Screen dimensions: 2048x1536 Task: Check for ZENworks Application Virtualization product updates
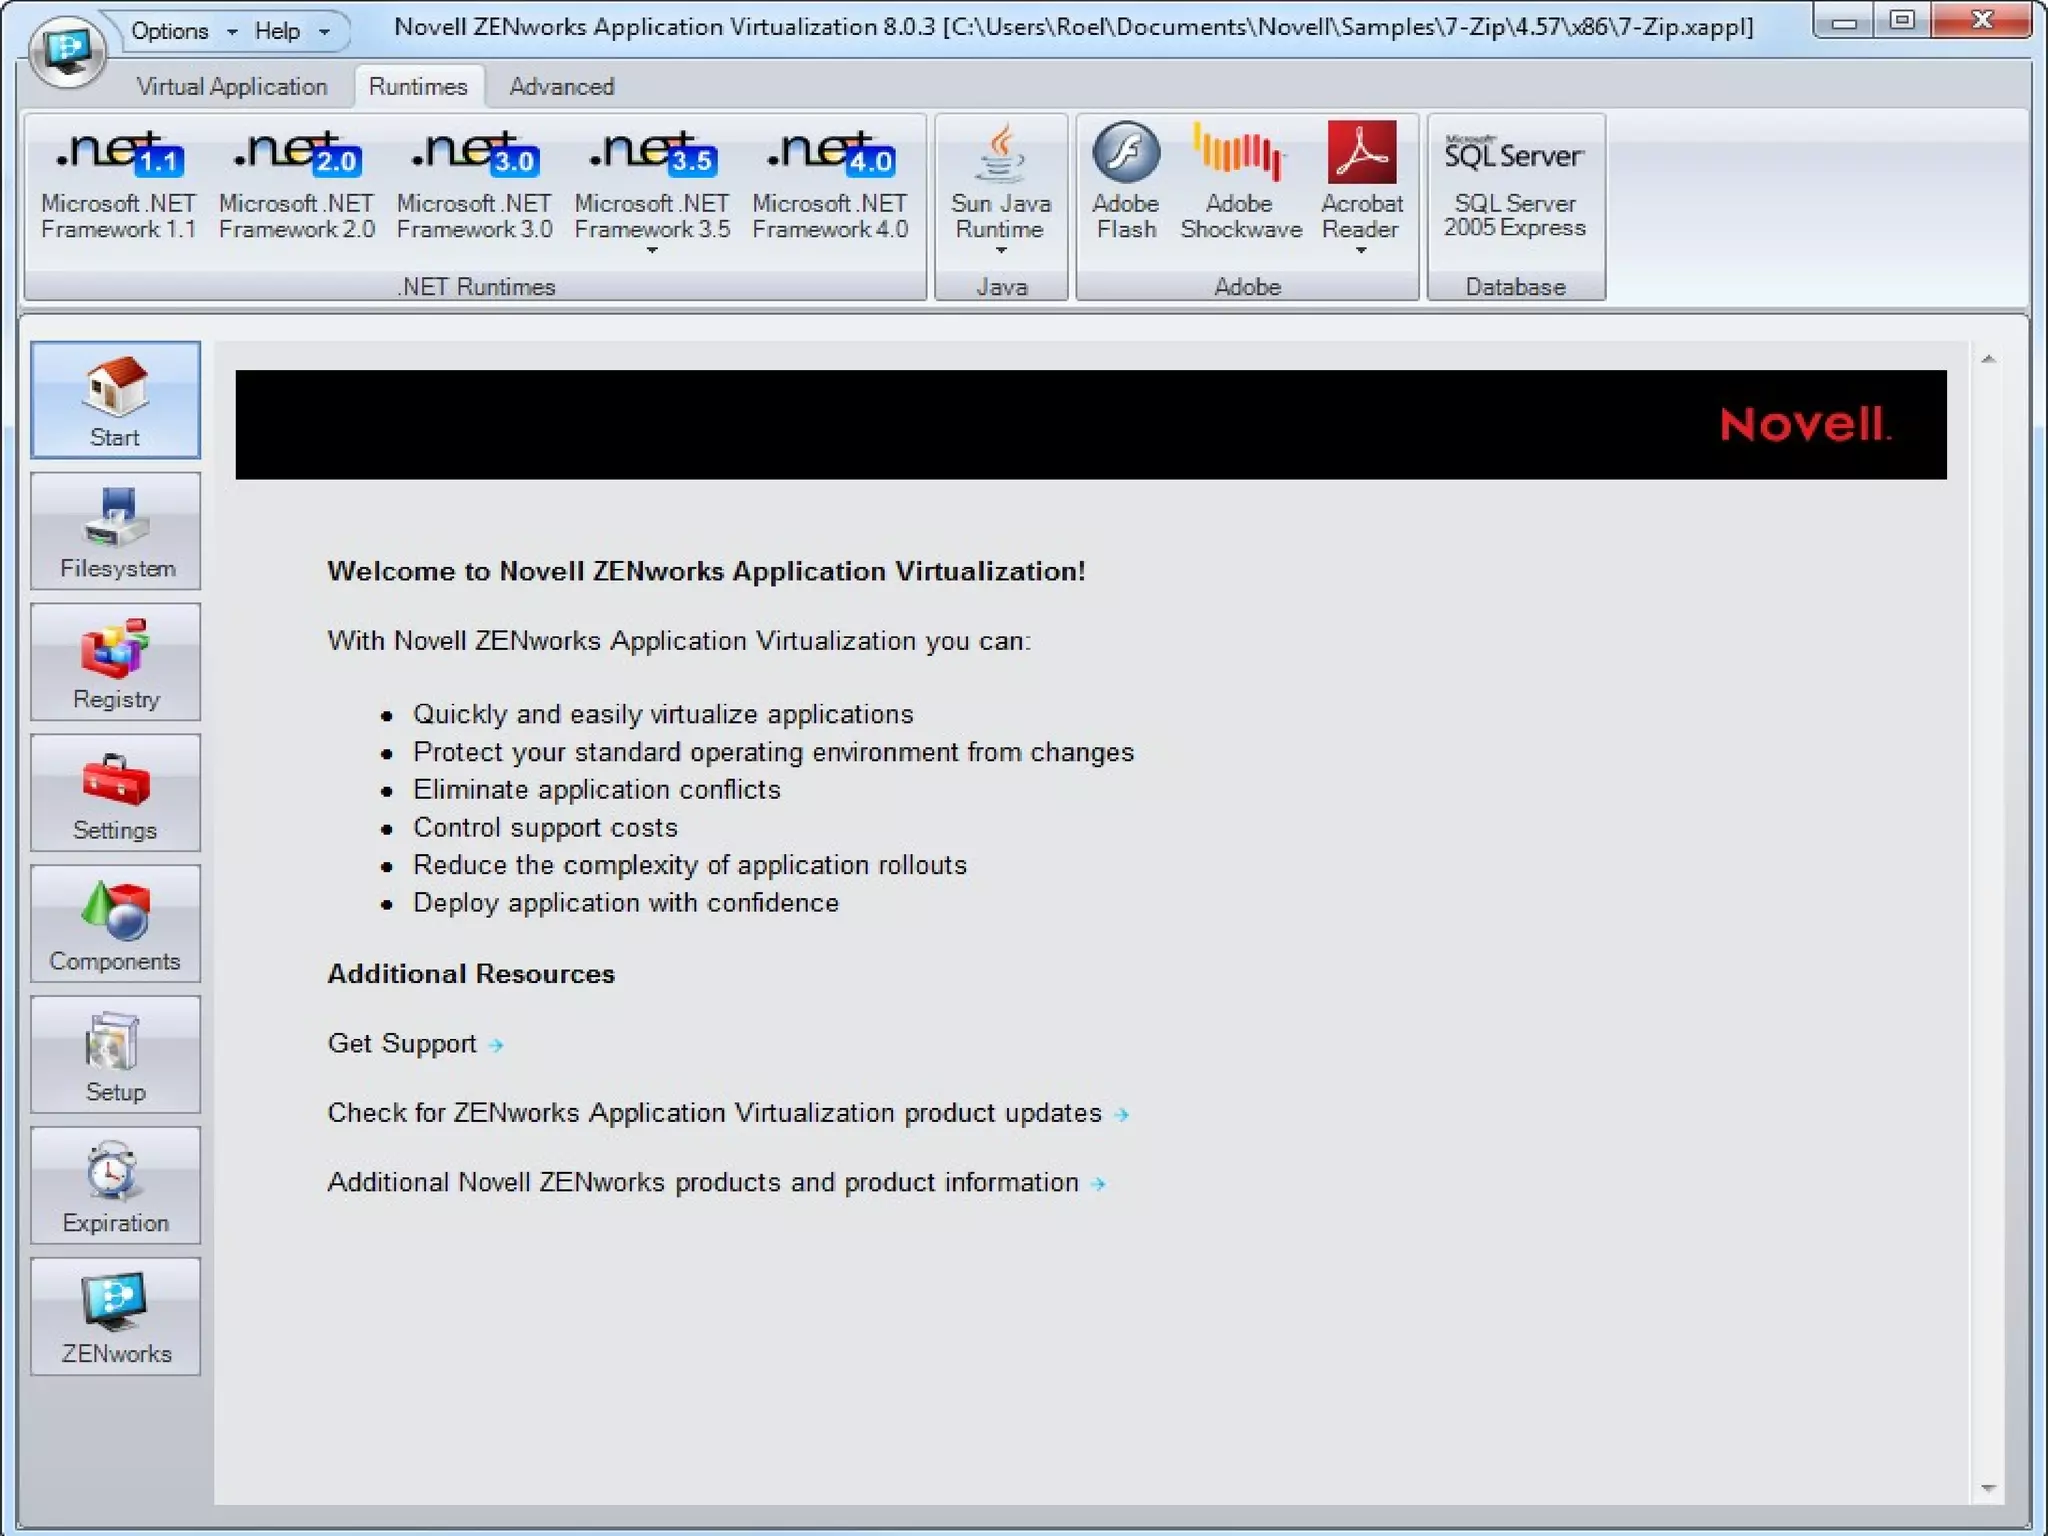tap(728, 1113)
